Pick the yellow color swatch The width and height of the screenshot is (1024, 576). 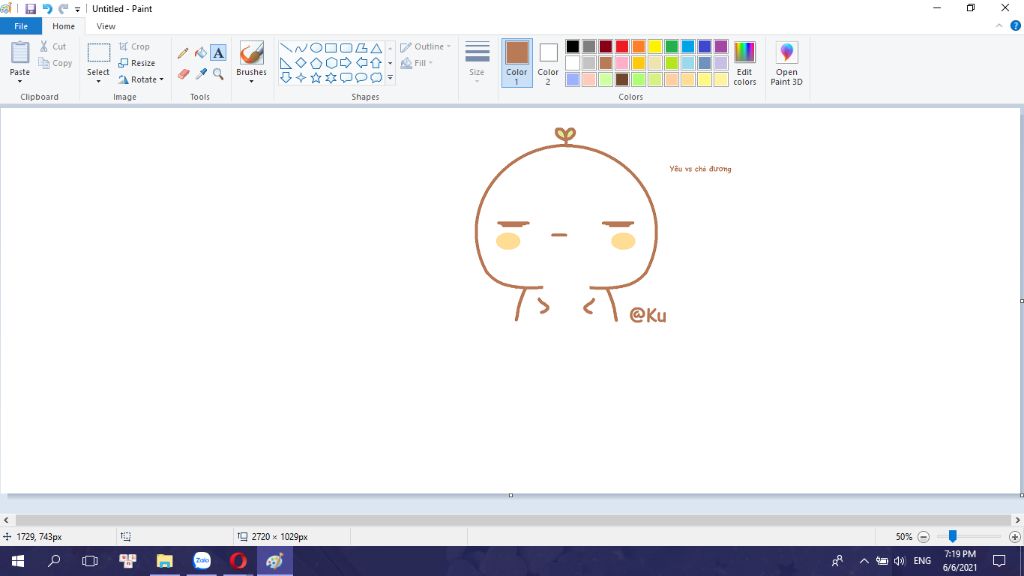655,46
